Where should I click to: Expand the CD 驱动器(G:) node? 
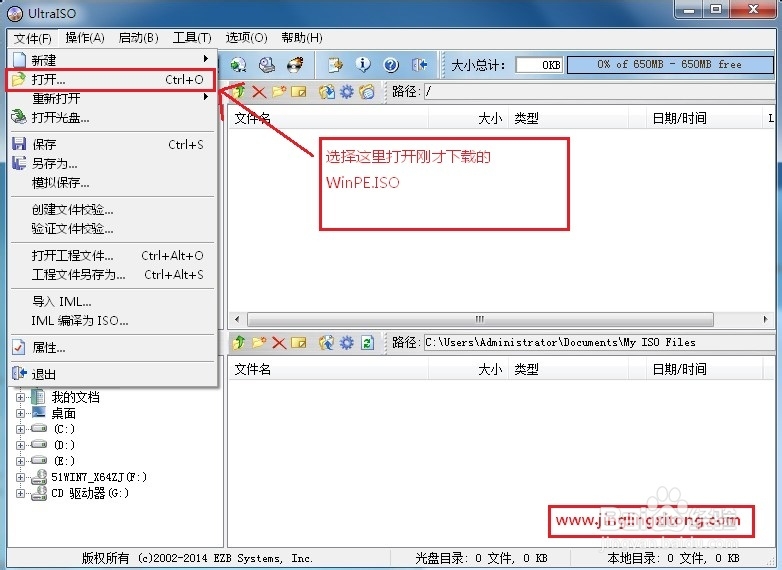click(x=20, y=493)
